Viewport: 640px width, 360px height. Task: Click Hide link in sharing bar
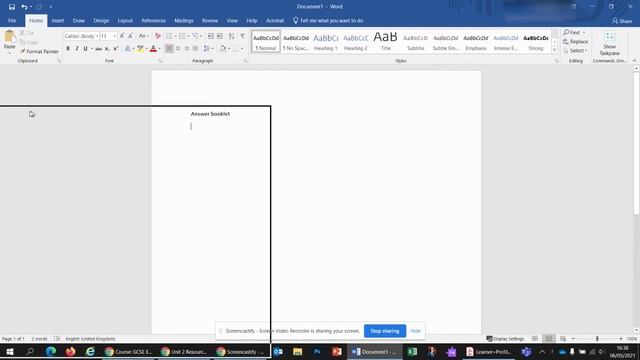tap(415, 331)
